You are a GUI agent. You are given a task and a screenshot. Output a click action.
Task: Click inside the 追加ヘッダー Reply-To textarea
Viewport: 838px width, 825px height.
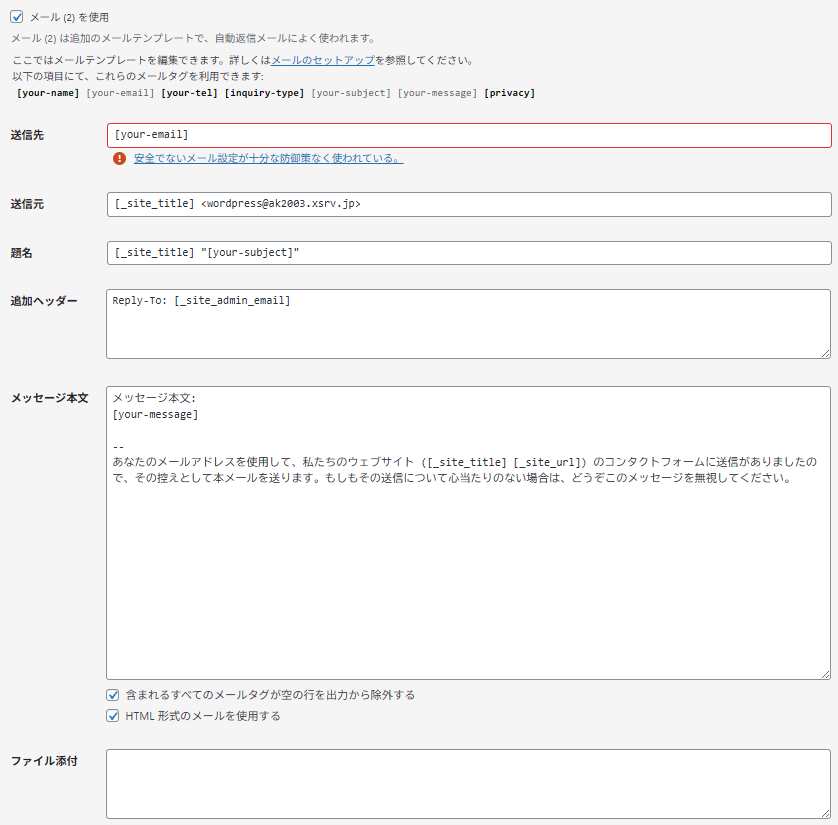(468, 324)
